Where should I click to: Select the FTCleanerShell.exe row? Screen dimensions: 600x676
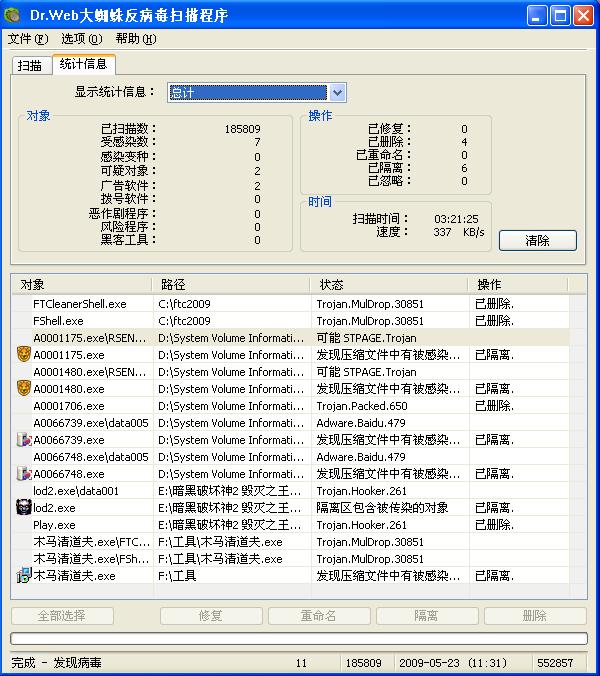tap(291, 304)
